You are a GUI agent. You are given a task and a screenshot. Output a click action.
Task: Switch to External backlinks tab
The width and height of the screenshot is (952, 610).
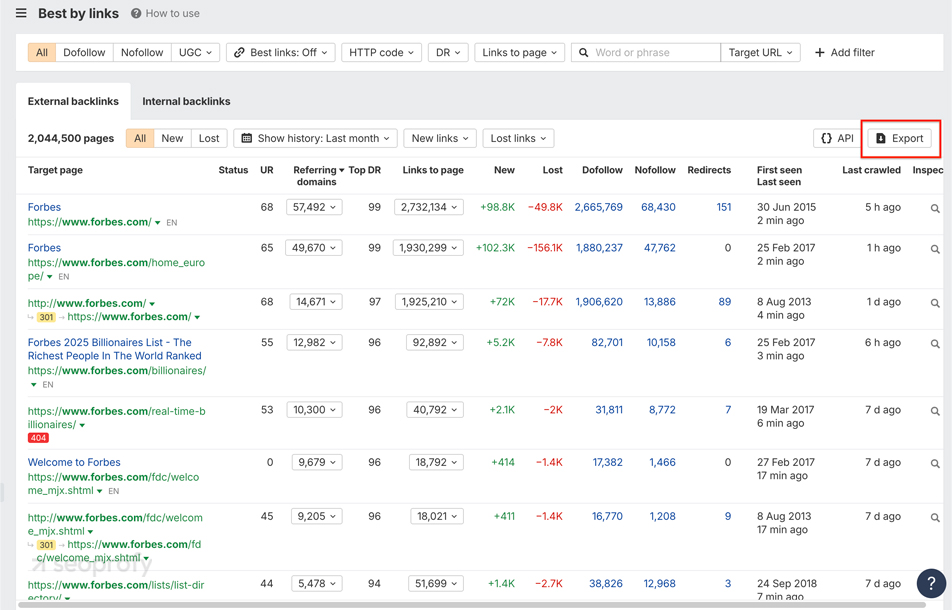click(x=73, y=101)
